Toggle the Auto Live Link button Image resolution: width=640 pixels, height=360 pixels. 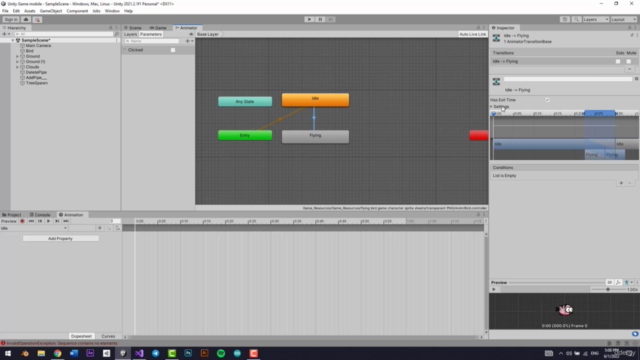tap(472, 34)
